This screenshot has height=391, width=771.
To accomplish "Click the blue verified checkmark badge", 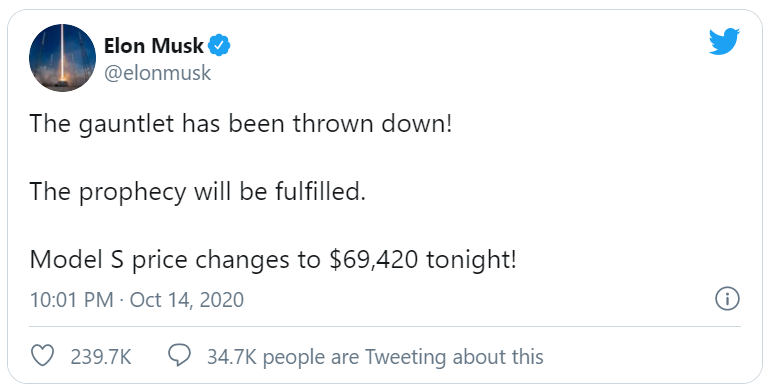I will (x=219, y=46).
